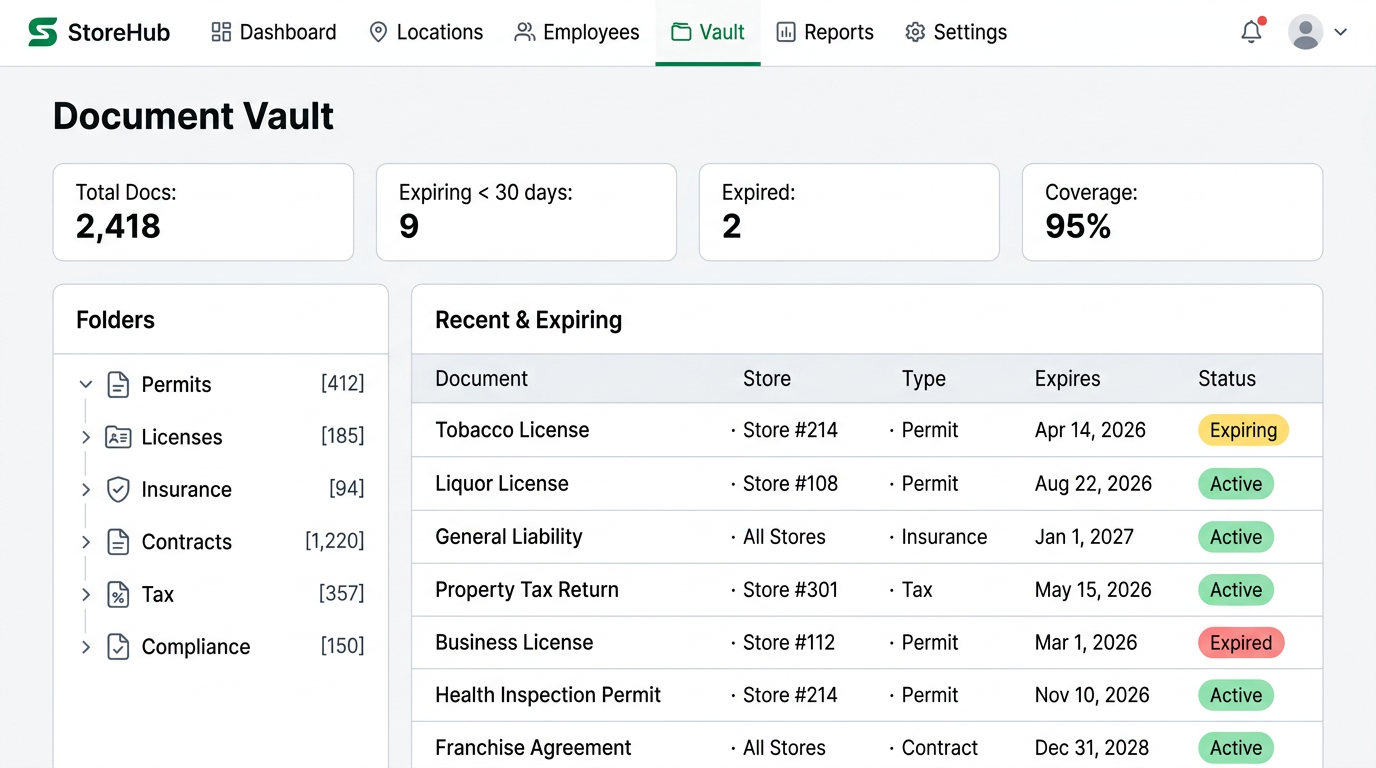The image size is (1376, 768).
Task: Click the Insurance shield icon
Action: [x=118, y=490]
